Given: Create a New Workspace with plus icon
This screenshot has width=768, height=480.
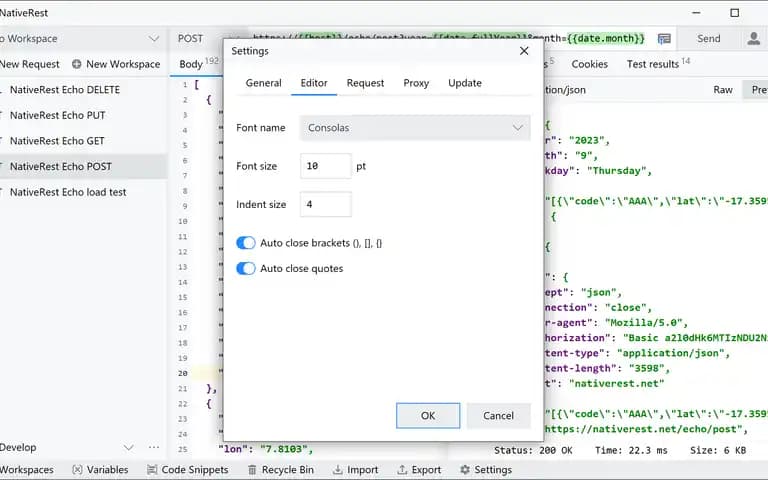Looking at the screenshot, I should coord(116,64).
